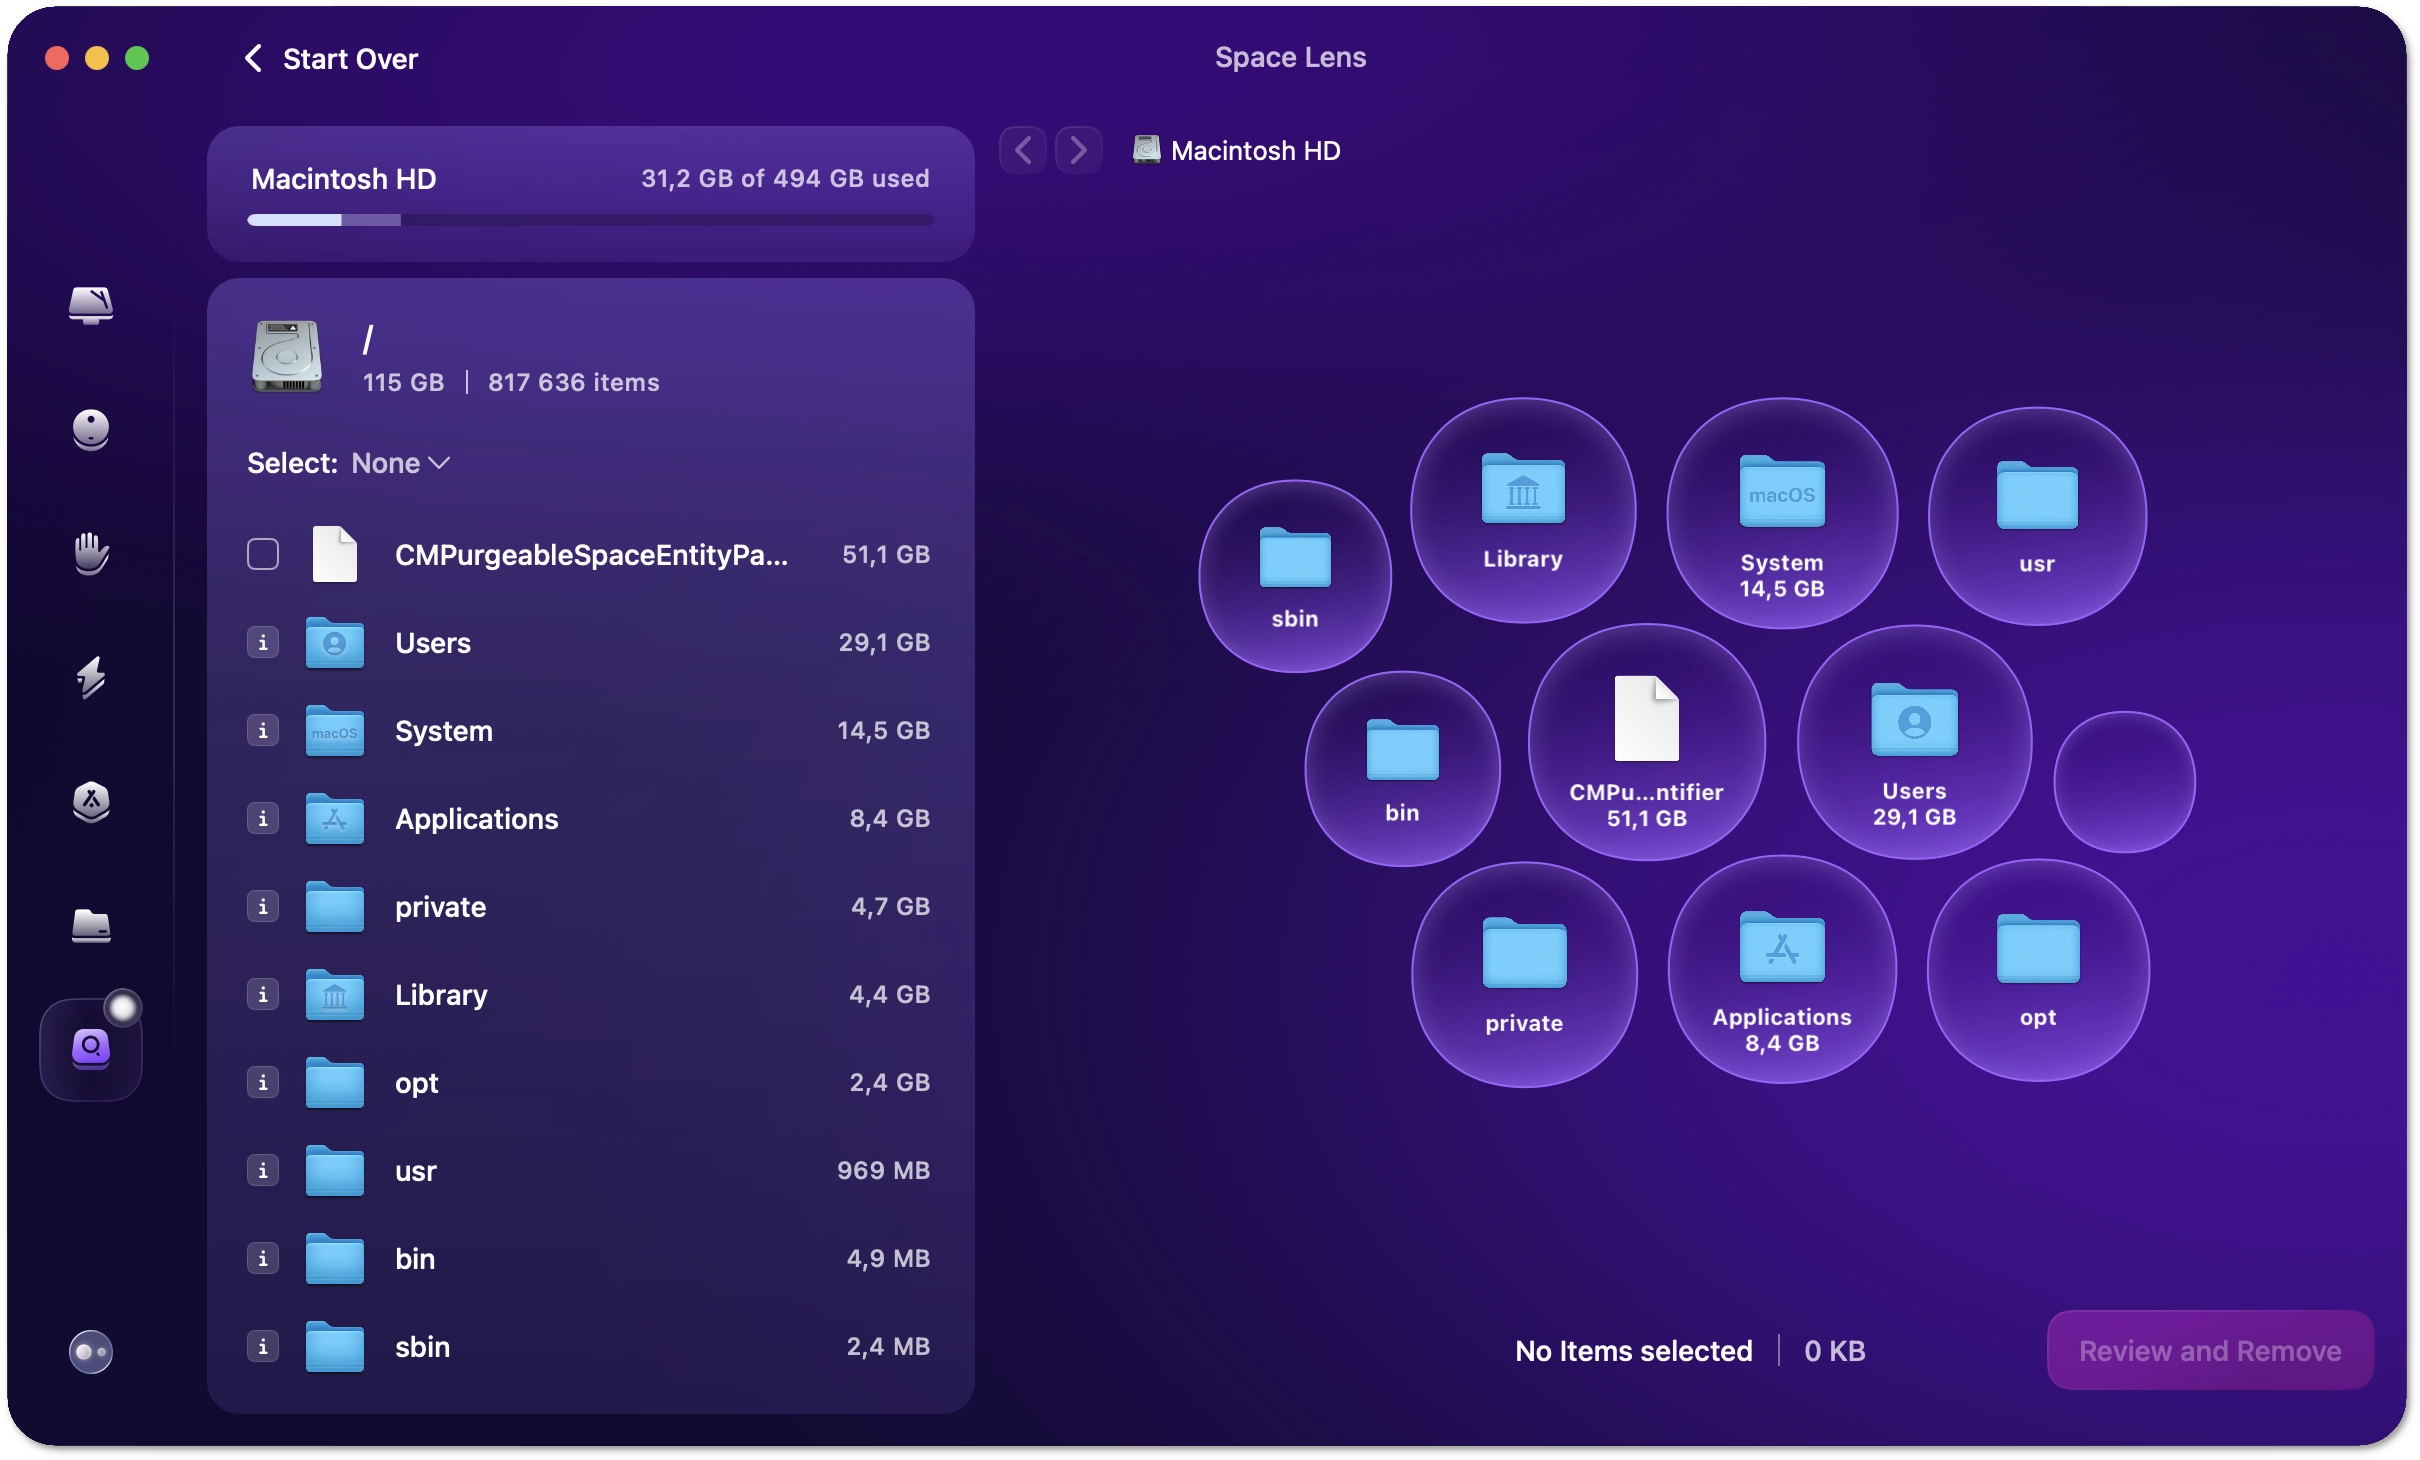The image size is (2420, 1460).
Task: Go back with the navigation left chevron
Action: [x=1022, y=151]
